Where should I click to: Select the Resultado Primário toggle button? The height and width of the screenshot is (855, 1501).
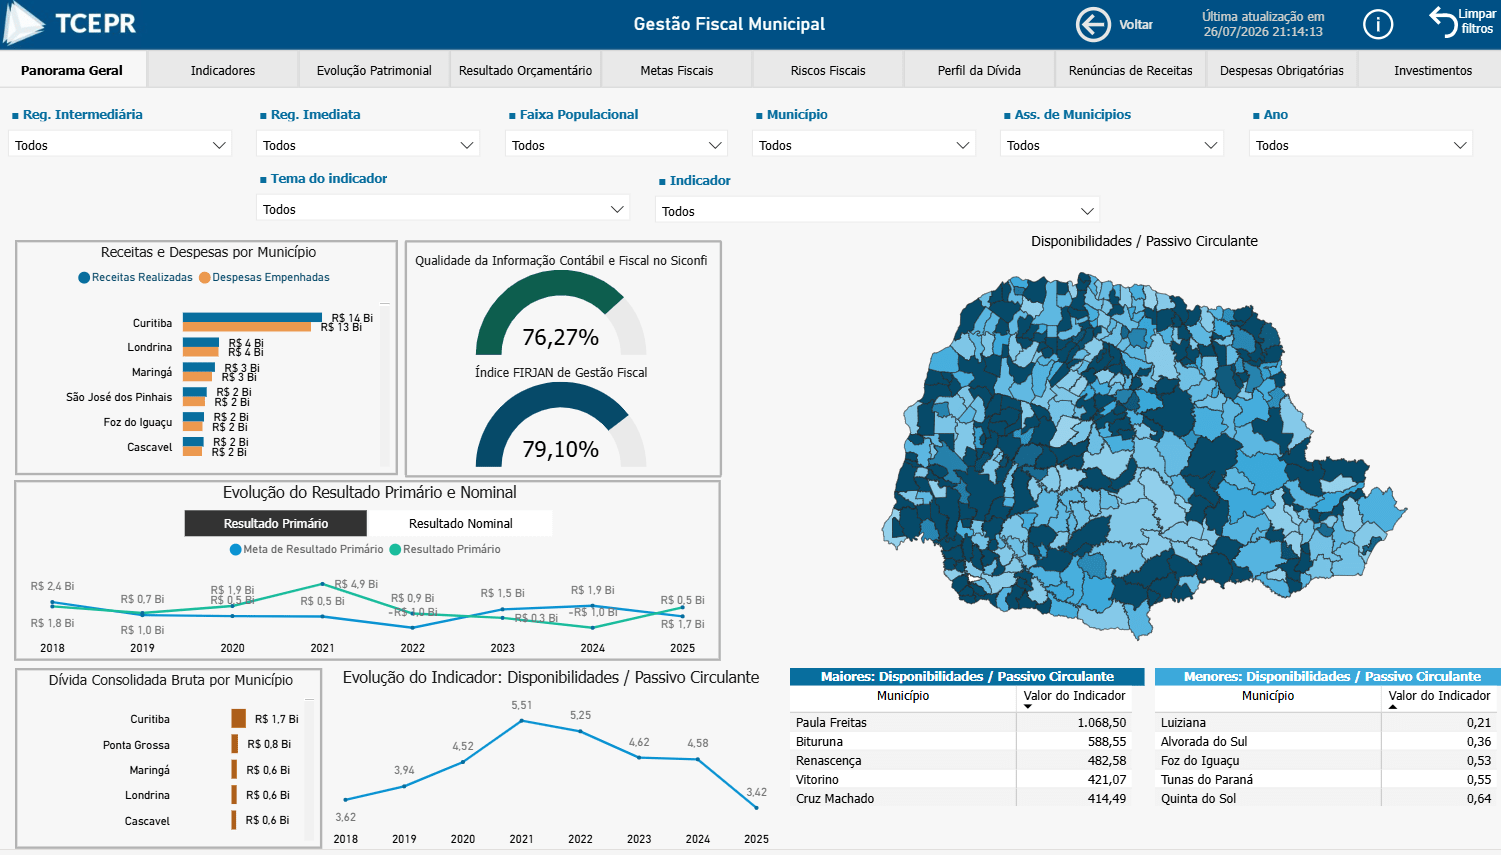coord(276,523)
